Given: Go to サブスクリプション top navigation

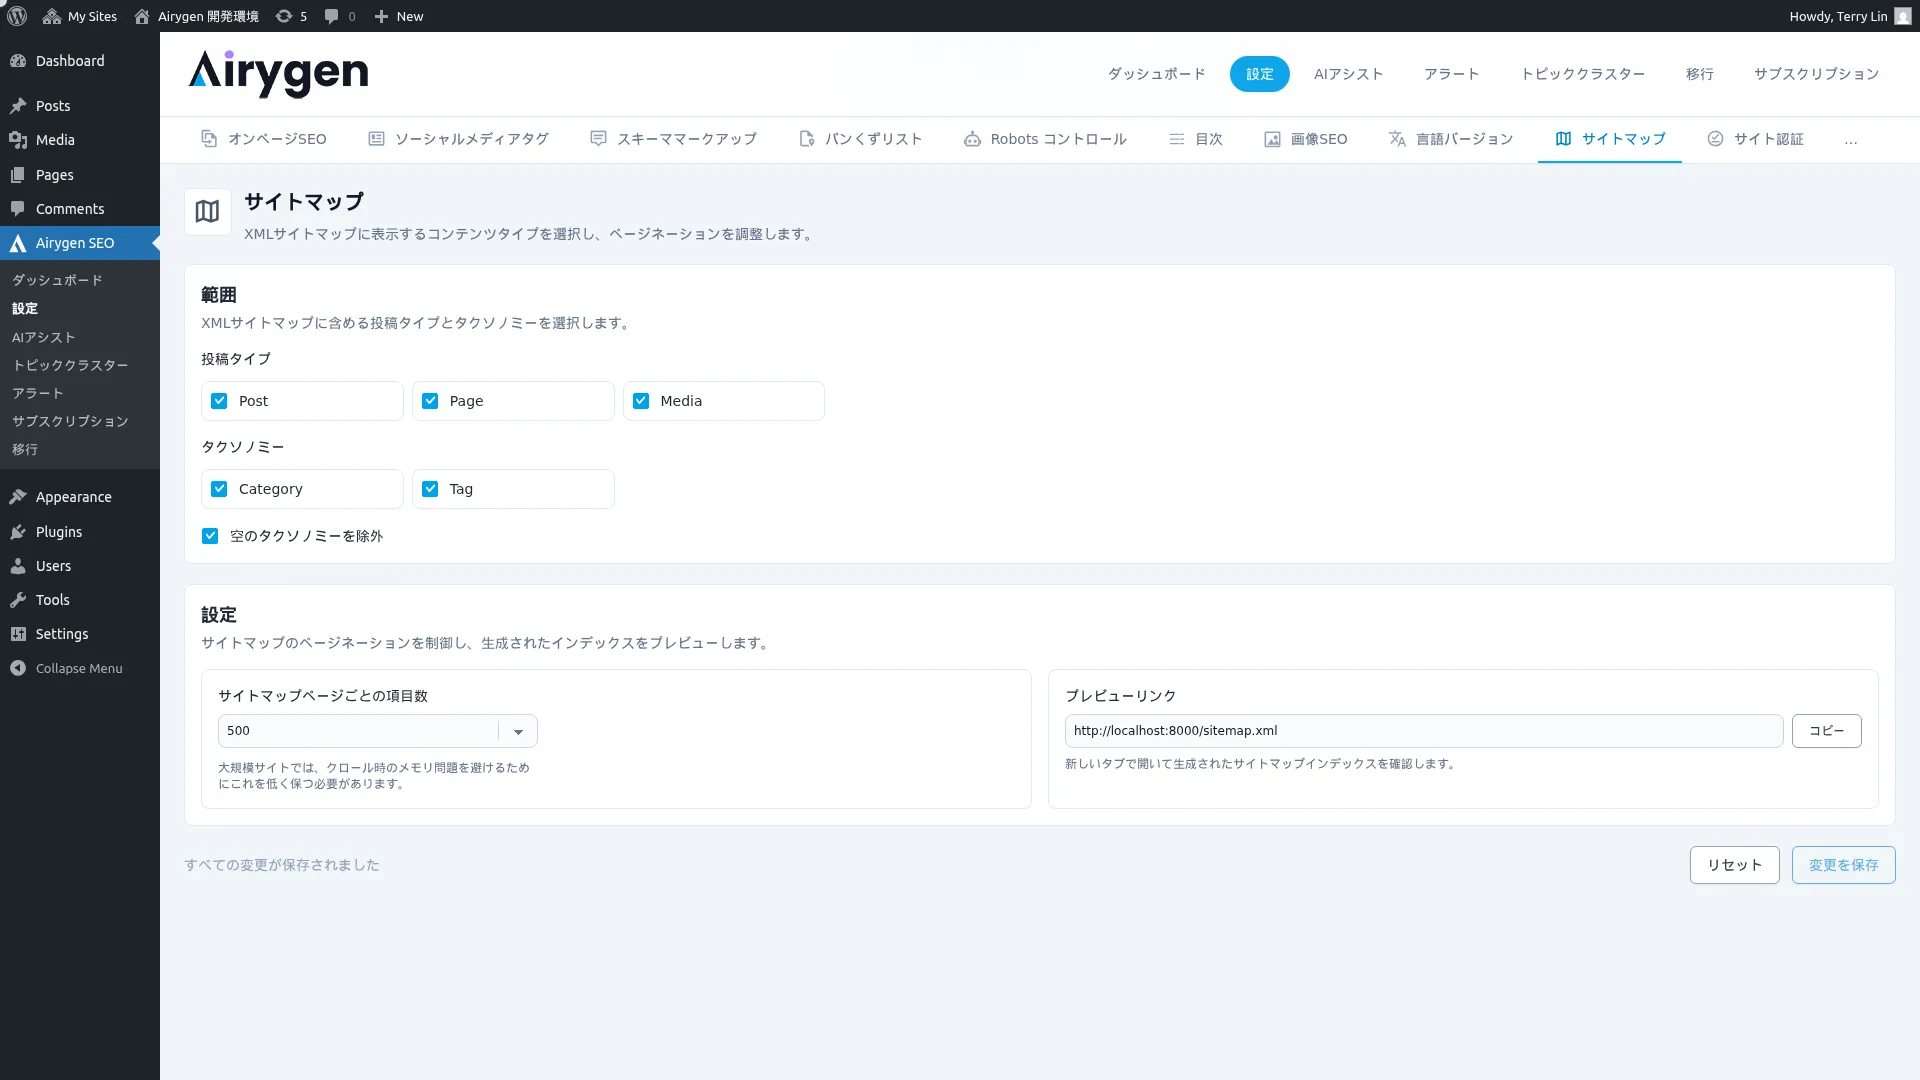Looking at the screenshot, I should click(1816, 74).
